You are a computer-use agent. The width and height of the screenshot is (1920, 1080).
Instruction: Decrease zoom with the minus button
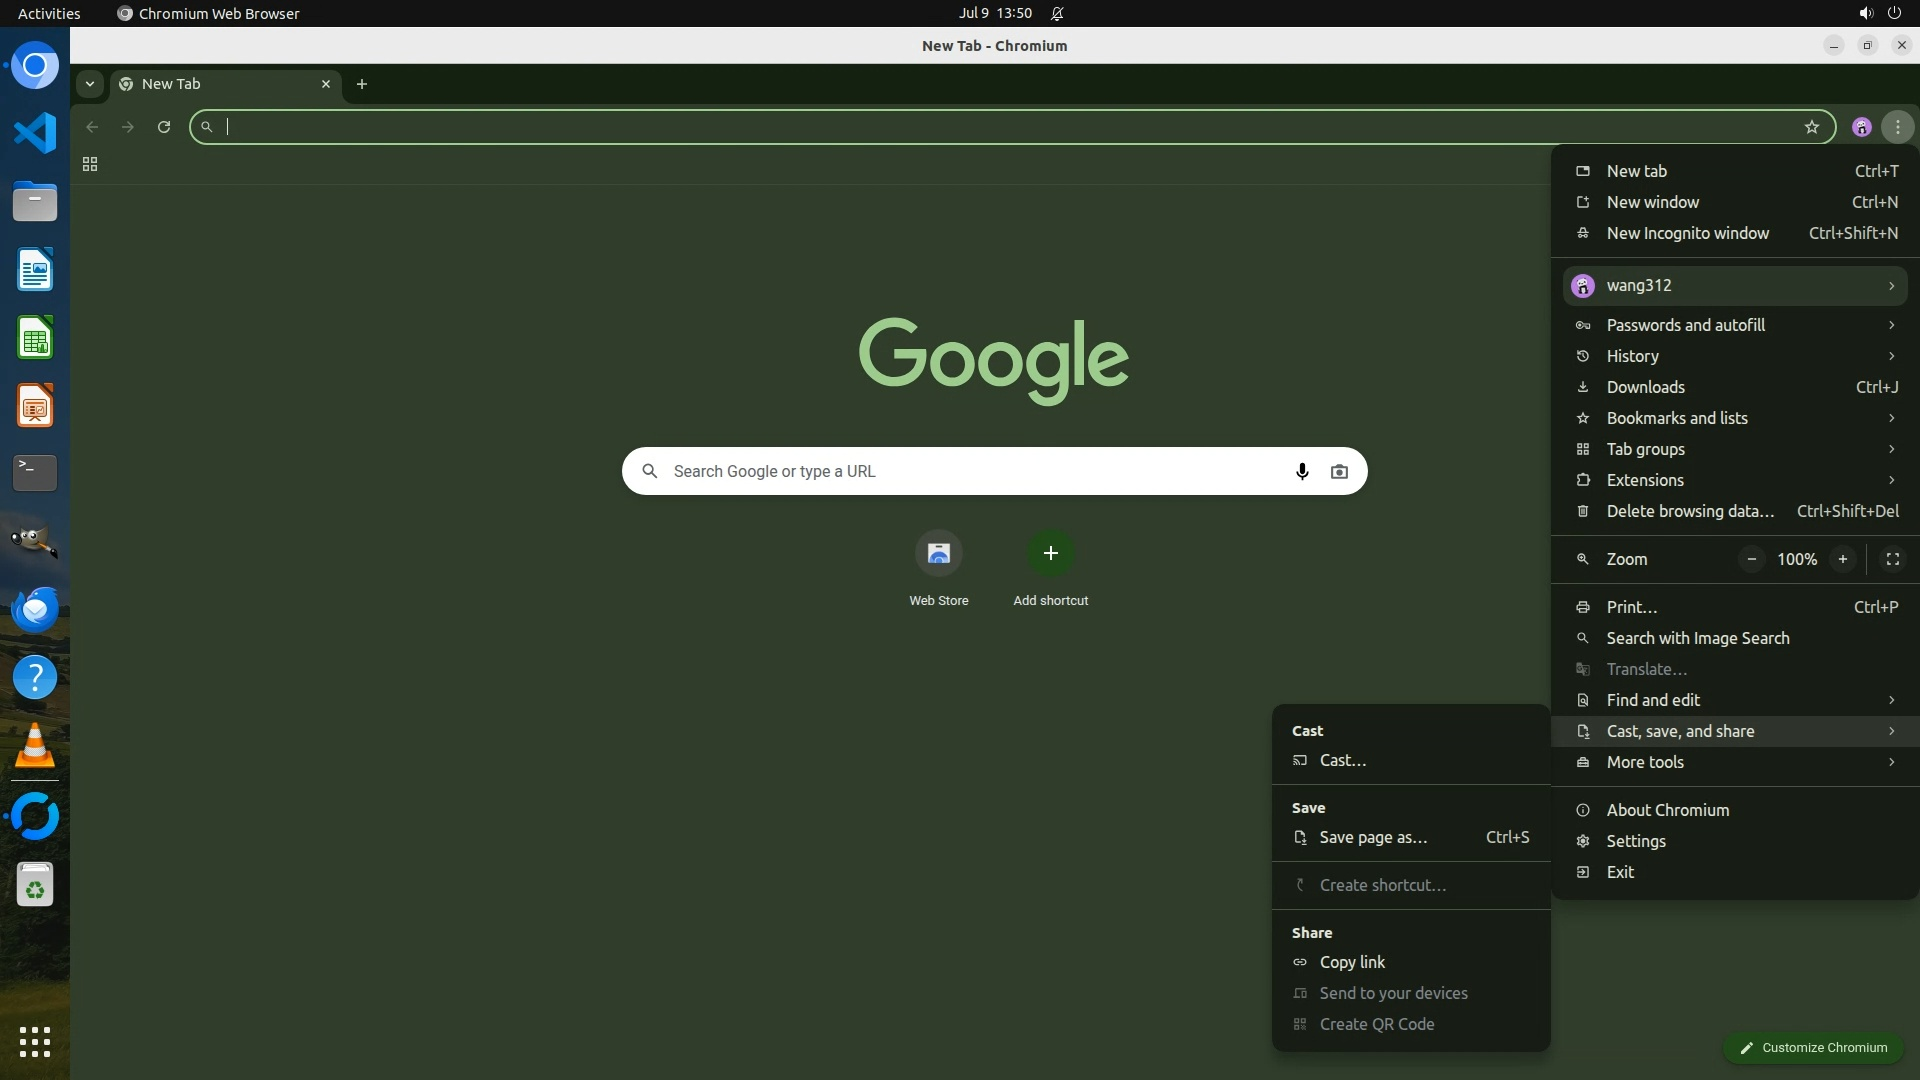(1751, 559)
